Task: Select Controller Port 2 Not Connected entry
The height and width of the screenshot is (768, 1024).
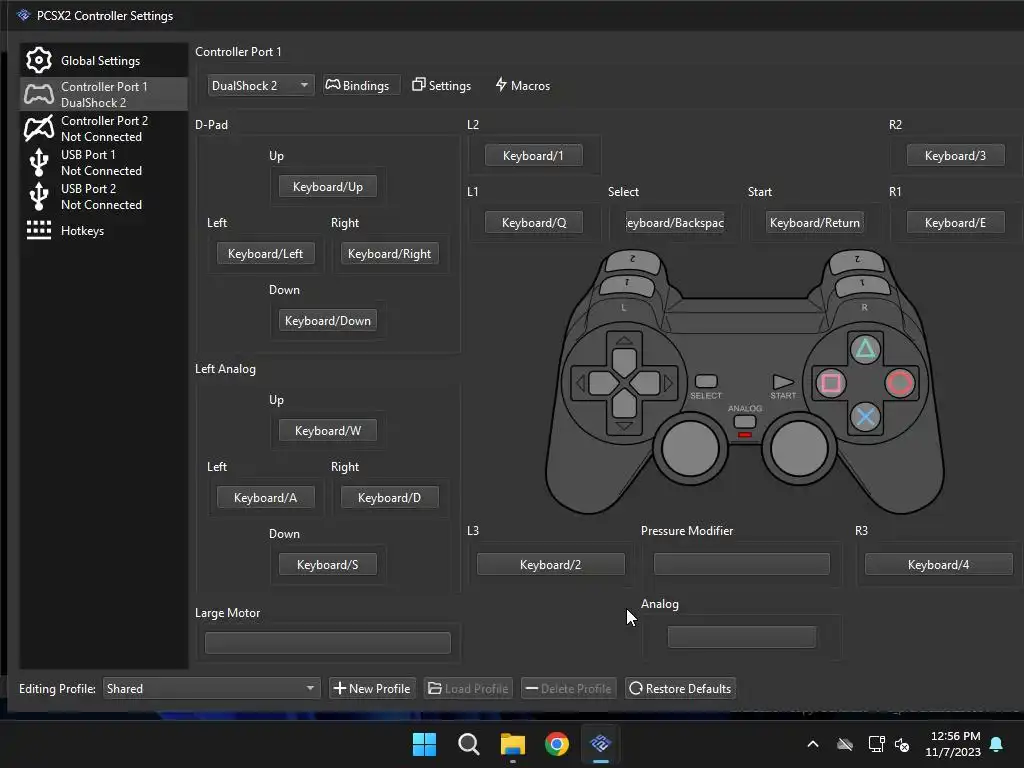Action: (x=104, y=128)
